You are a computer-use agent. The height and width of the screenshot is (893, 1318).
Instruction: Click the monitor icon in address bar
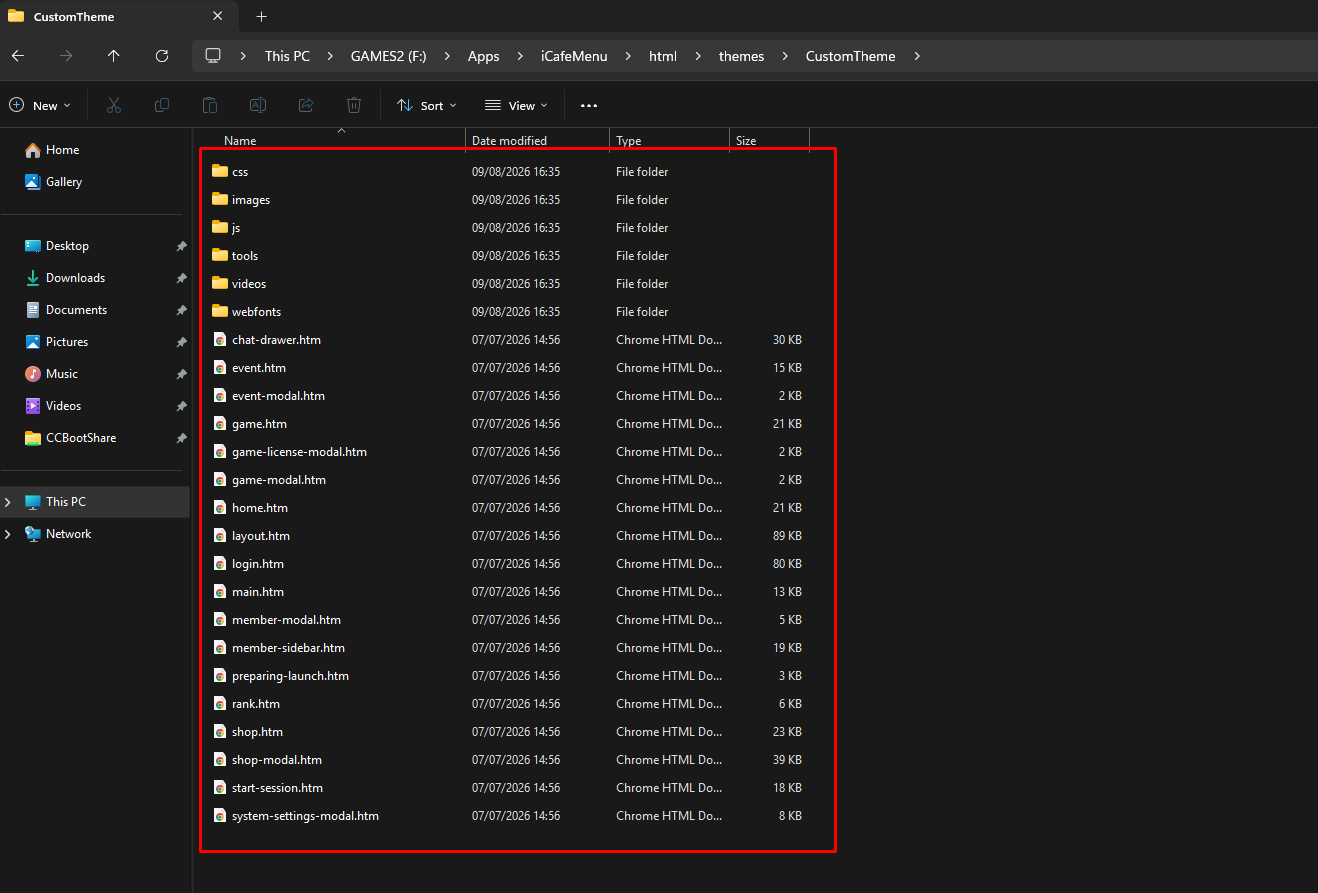(213, 56)
